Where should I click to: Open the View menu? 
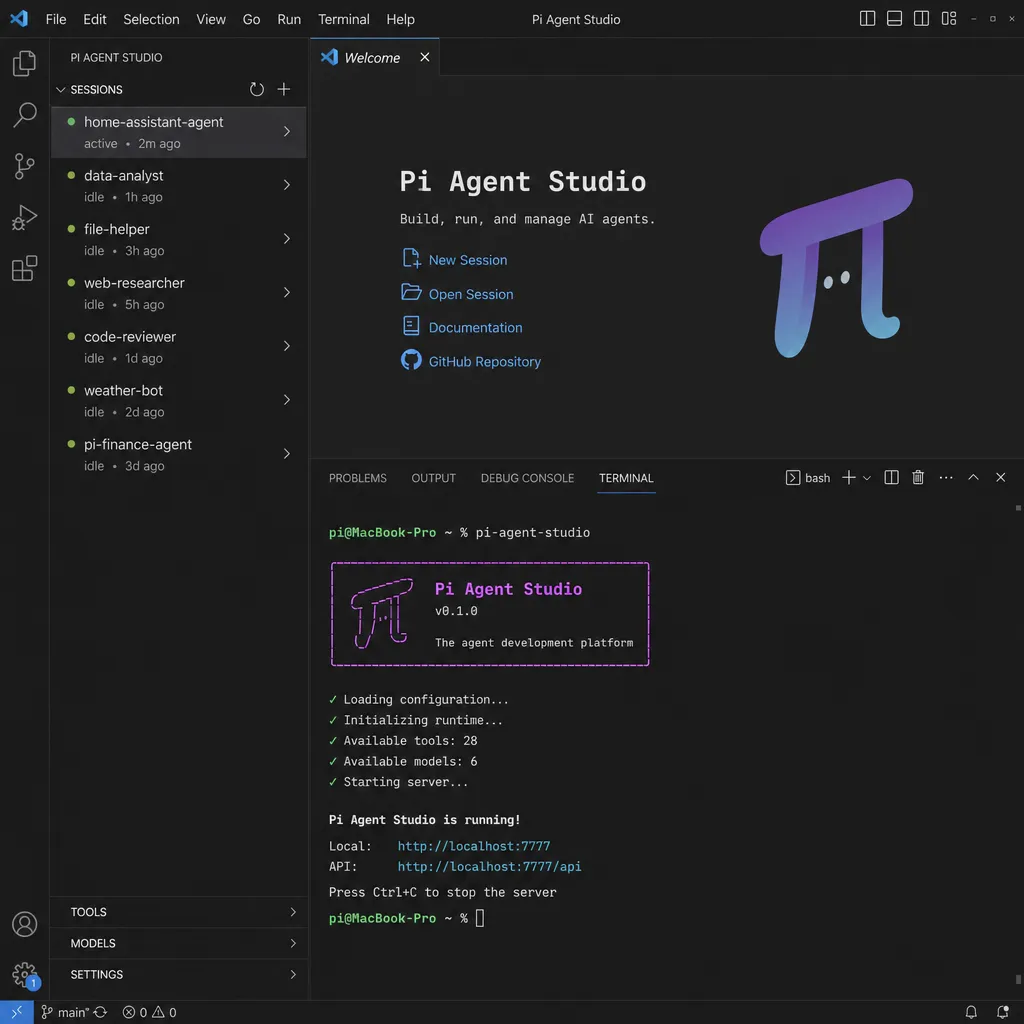(x=211, y=20)
